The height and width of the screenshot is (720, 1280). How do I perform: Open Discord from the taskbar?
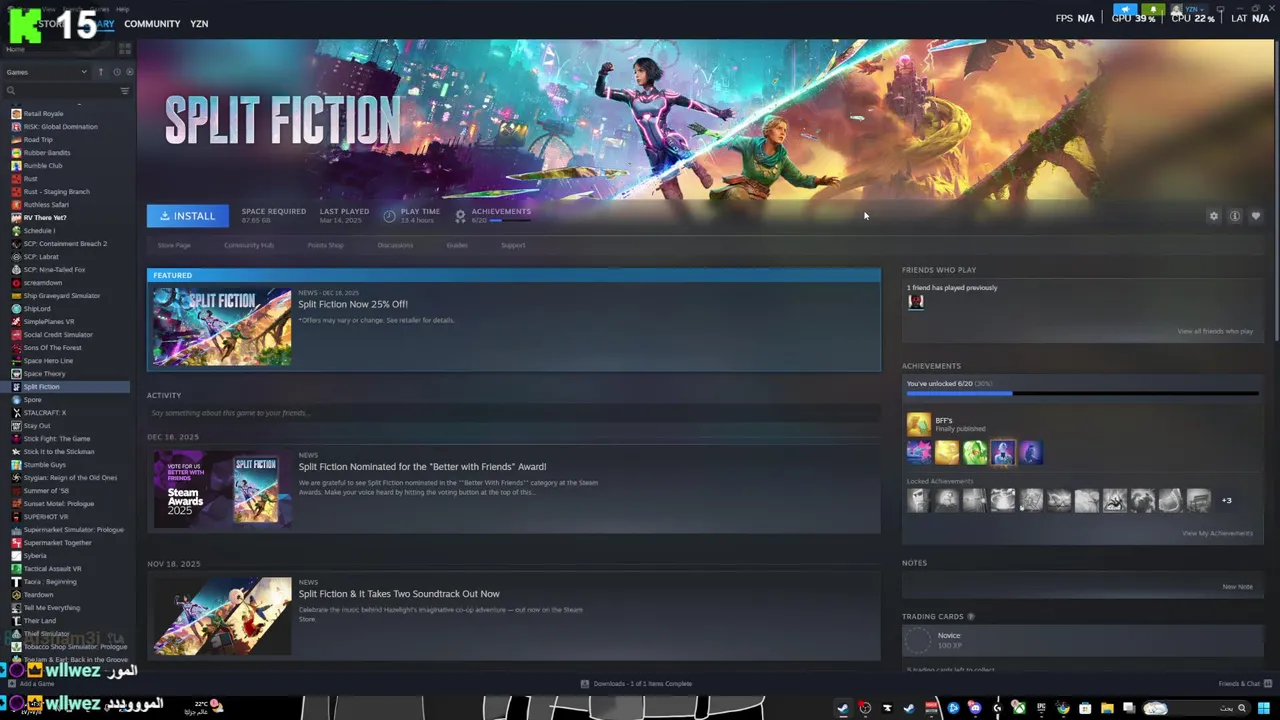(x=975, y=709)
